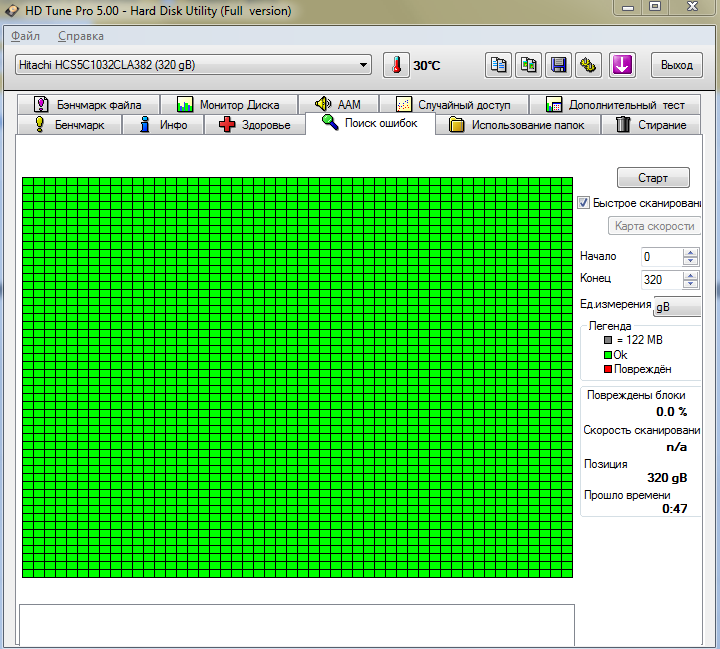Click the Карта скорости button
The height and width of the screenshot is (649, 720).
coord(654,226)
